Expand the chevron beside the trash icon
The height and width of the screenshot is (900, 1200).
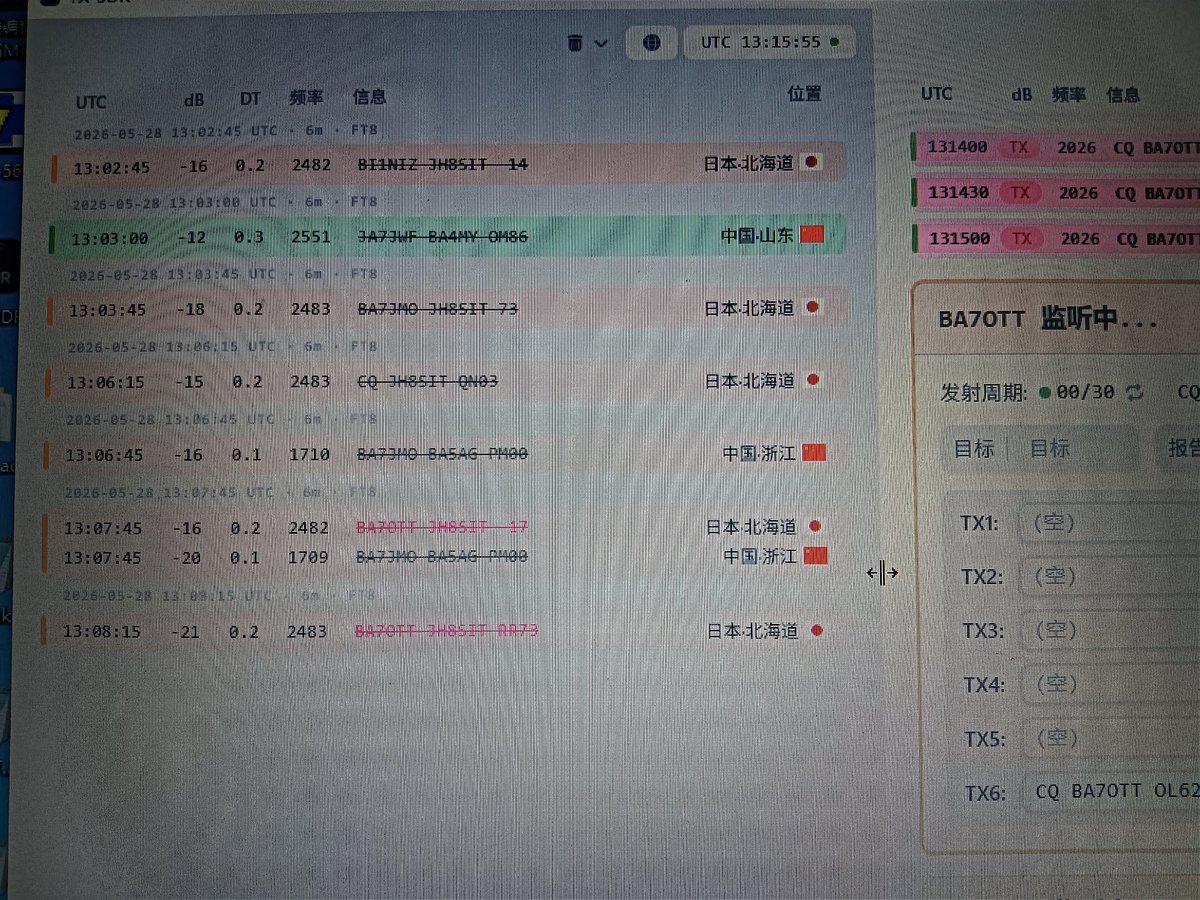coord(601,43)
